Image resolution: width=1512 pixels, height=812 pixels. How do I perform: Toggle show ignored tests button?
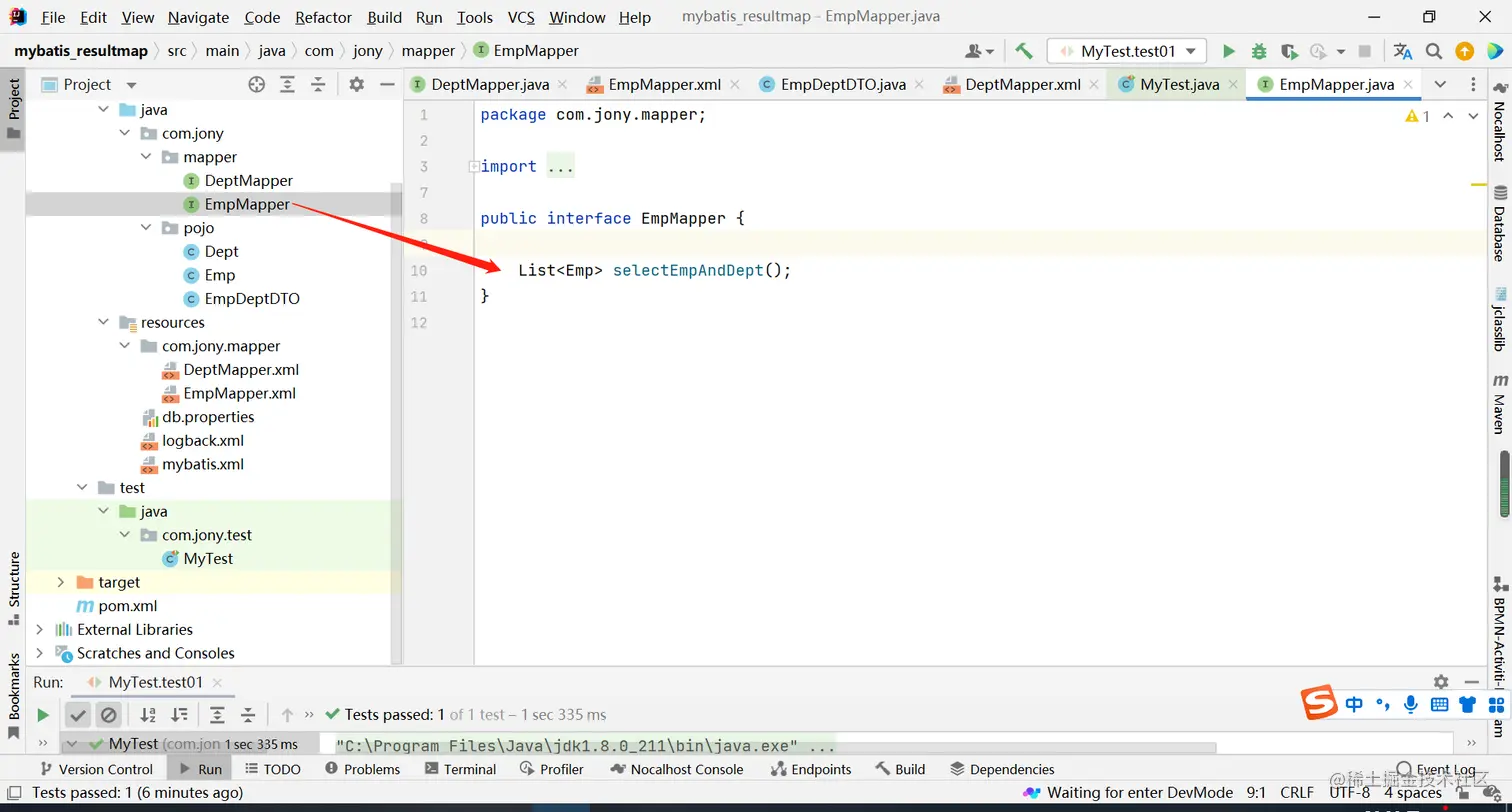coord(109,715)
